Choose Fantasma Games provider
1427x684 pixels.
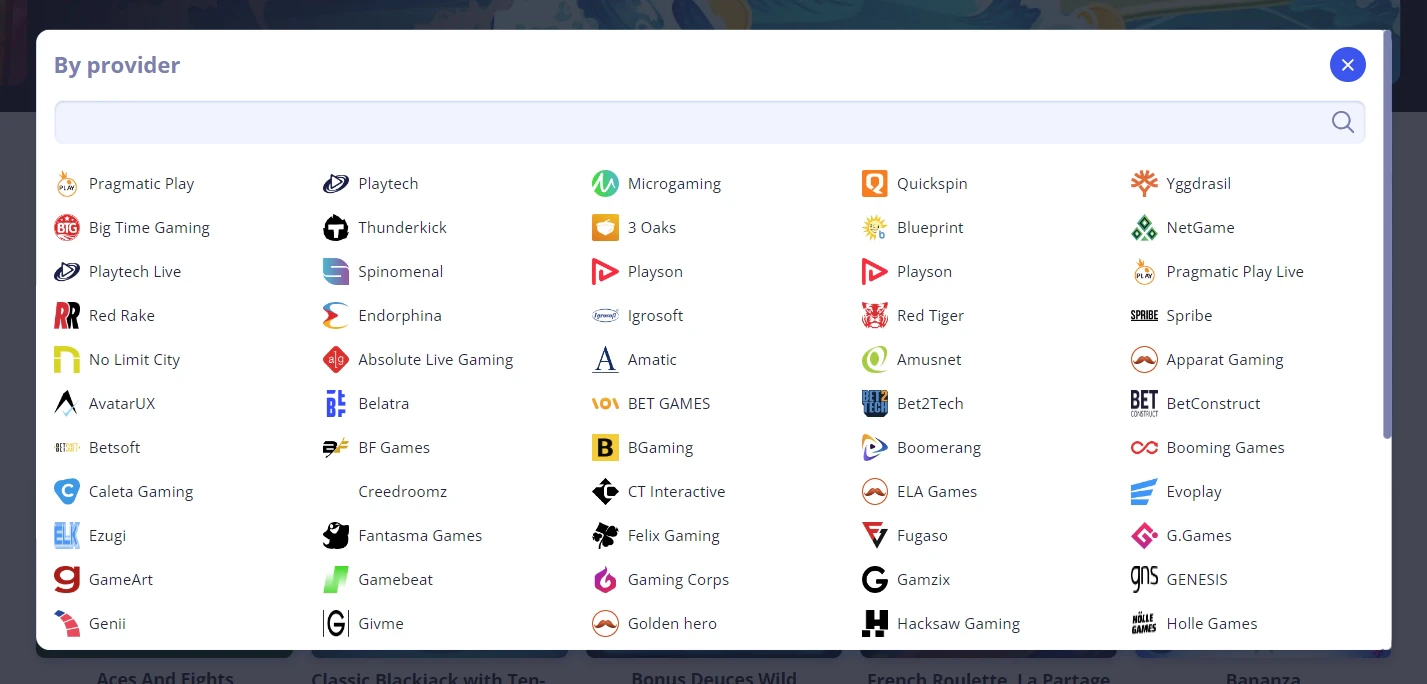tap(403, 536)
